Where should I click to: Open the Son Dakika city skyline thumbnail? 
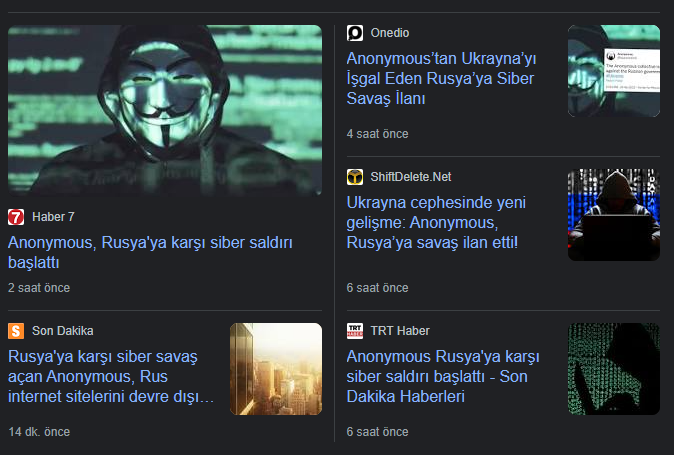[276, 369]
